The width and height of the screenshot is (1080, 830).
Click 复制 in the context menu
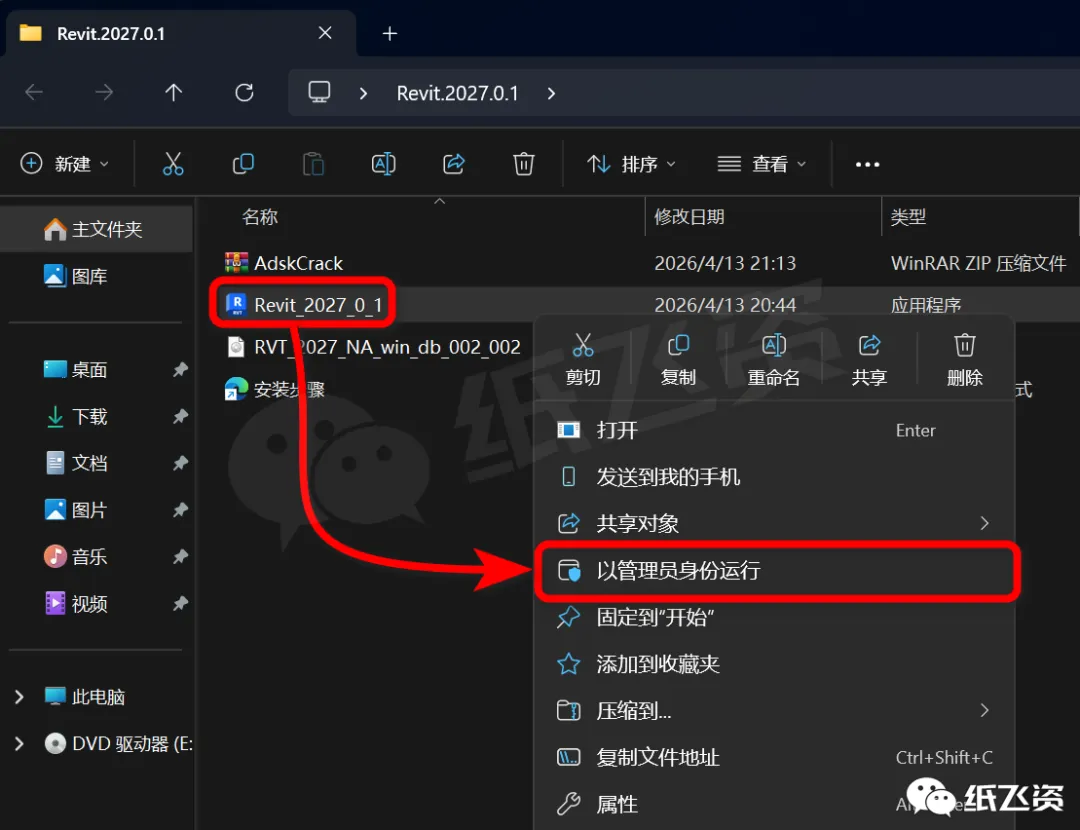678,360
